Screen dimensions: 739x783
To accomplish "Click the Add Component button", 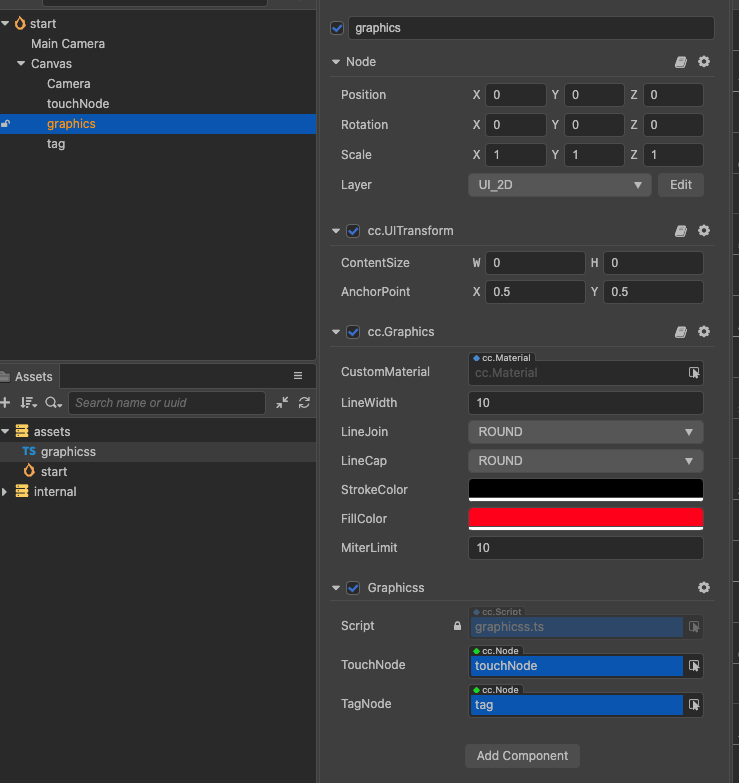I will click(522, 756).
